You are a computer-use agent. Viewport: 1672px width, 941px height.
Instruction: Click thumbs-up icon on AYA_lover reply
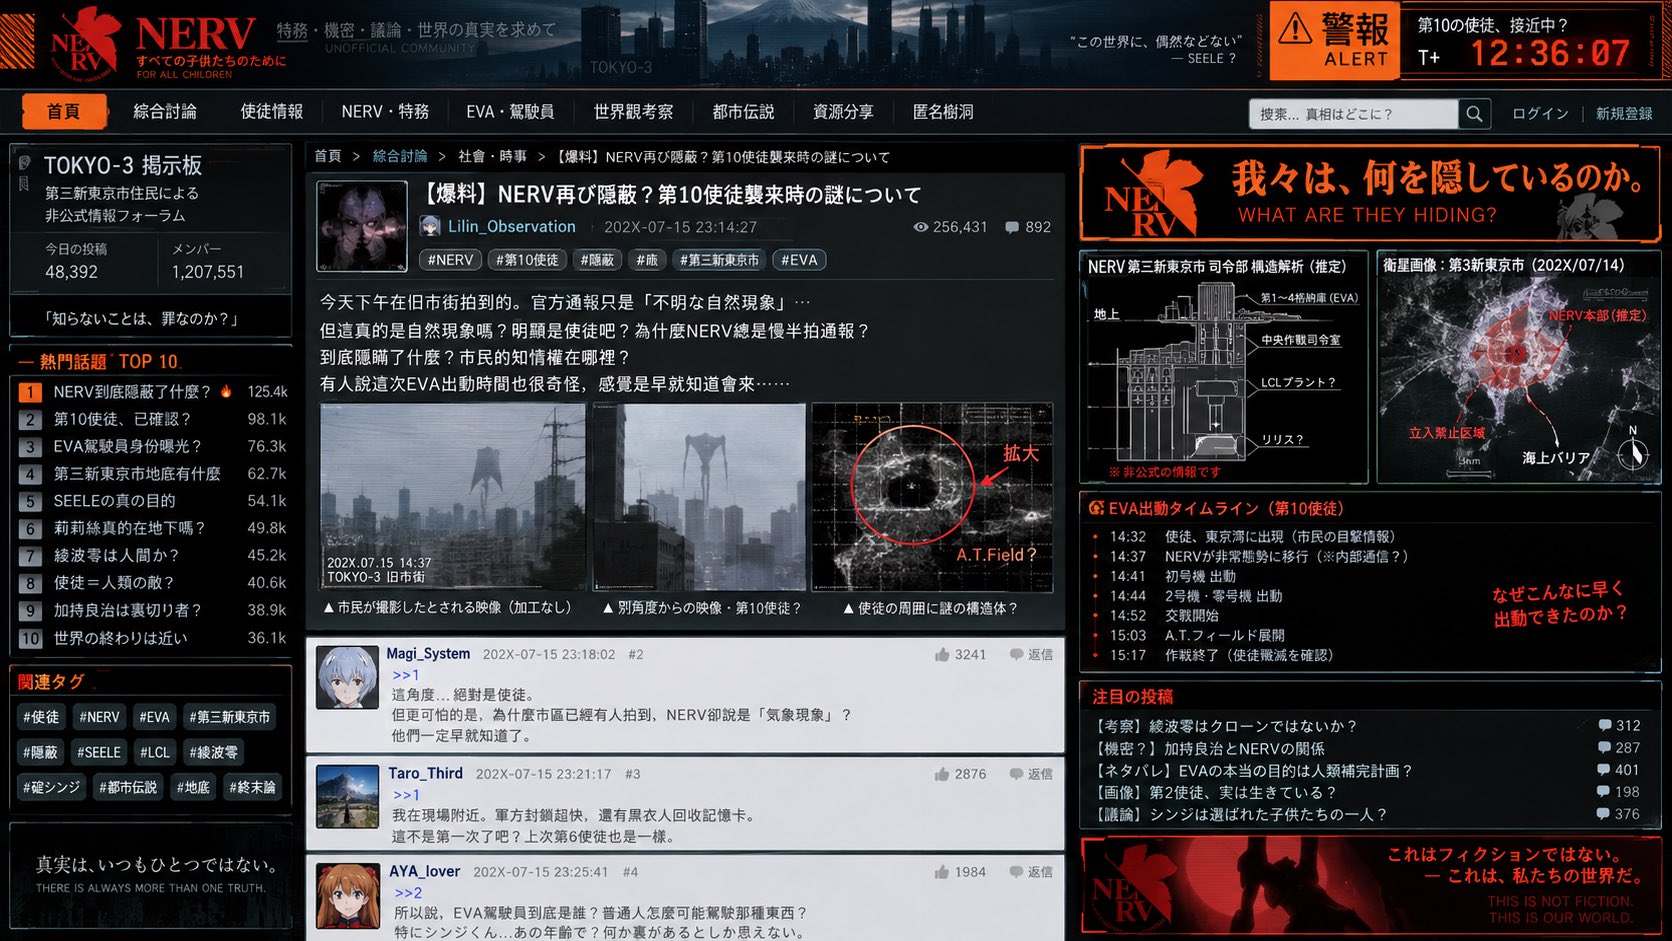pyautogui.click(x=941, y=872)
